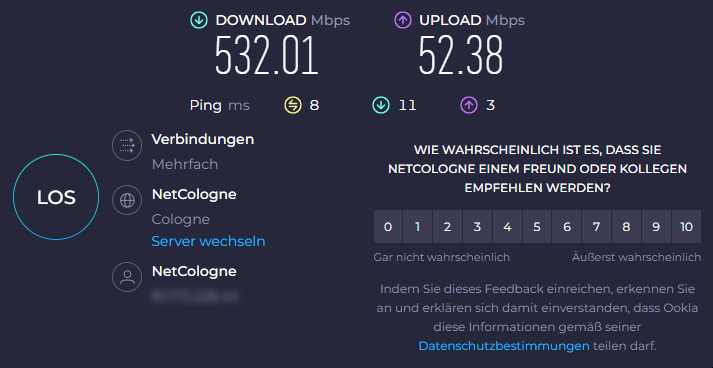Viewport: 713px width, 368px height.
Task: Pick rating 9 for NetCologne
Action: pyautogui.click(x=656, y=227)
